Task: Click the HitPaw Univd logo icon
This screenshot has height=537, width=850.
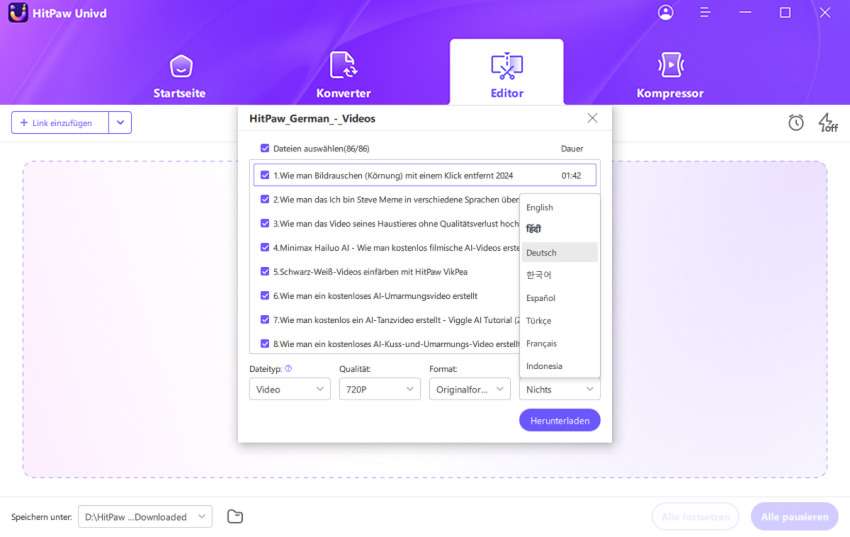Action: [18, 12]
